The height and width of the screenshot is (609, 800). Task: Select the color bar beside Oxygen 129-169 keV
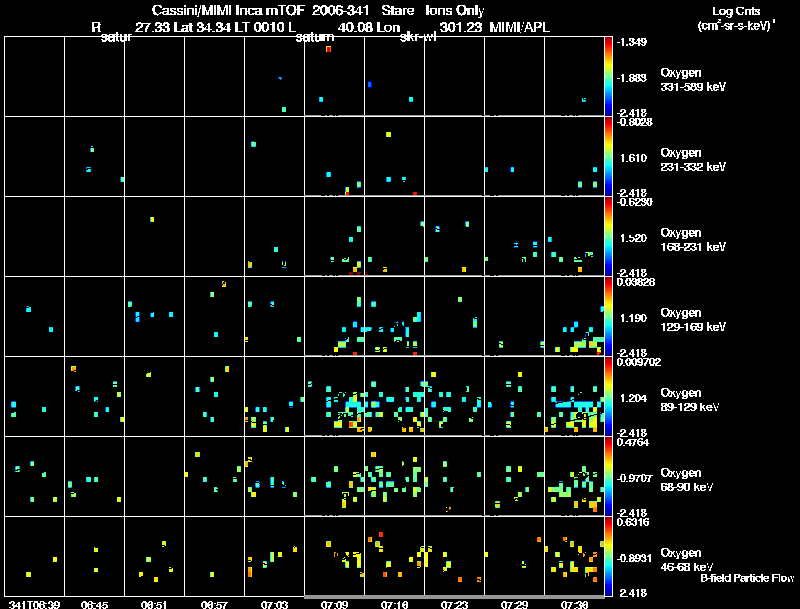point(608,316)
